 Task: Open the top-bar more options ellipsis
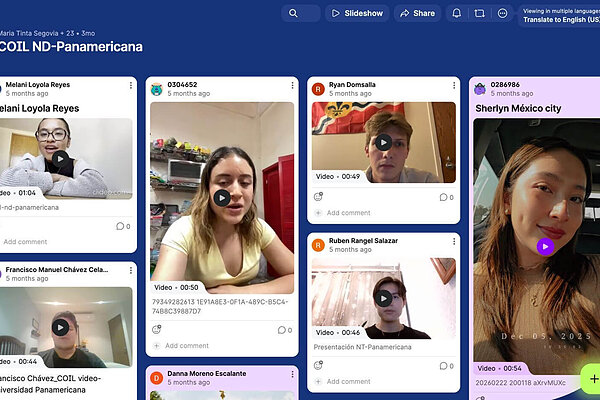tap(502, 13)
